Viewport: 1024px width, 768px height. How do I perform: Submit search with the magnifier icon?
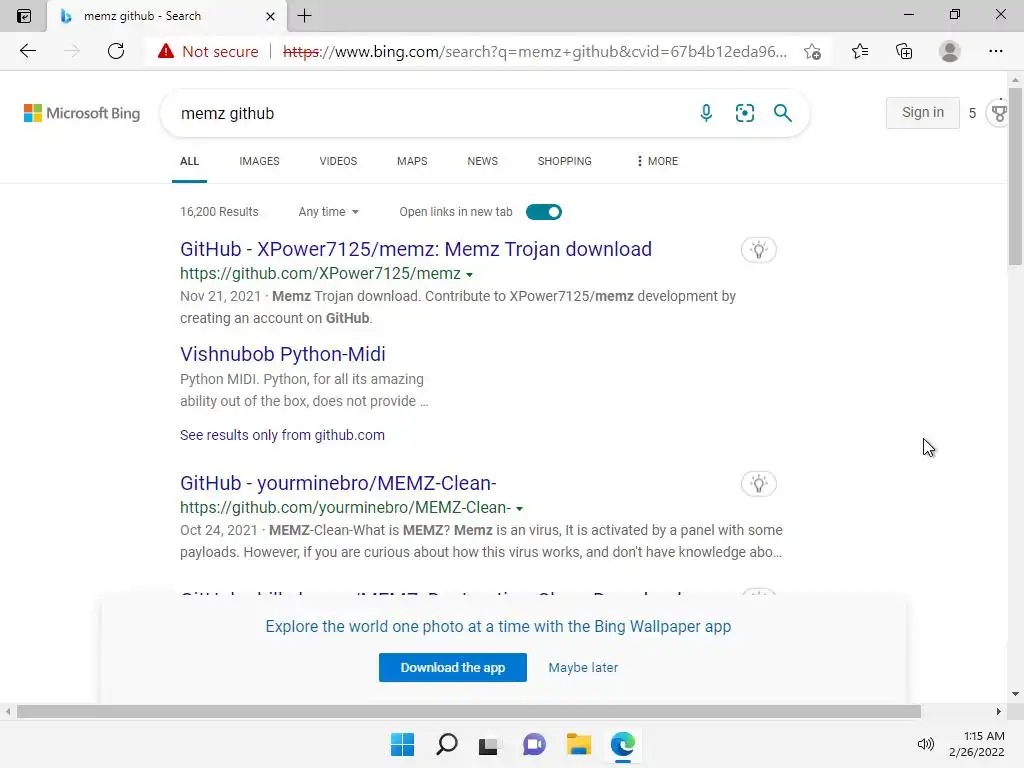[782, 113]
